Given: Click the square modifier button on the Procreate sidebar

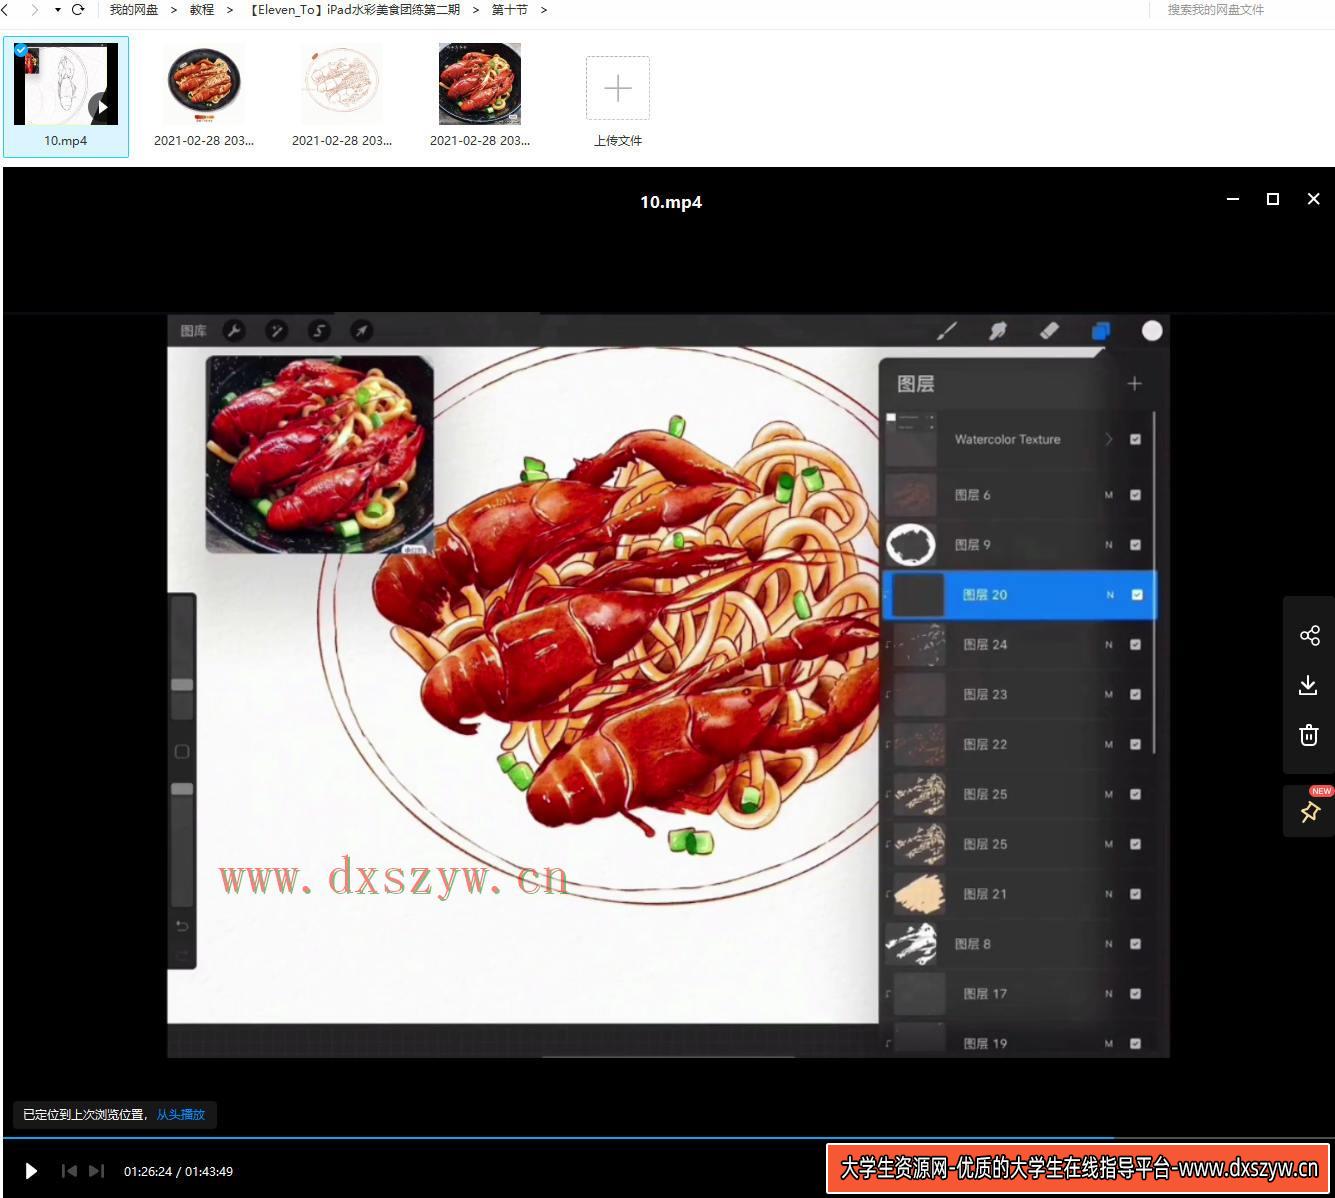Looking at the screenshot, I should [182, 751].
